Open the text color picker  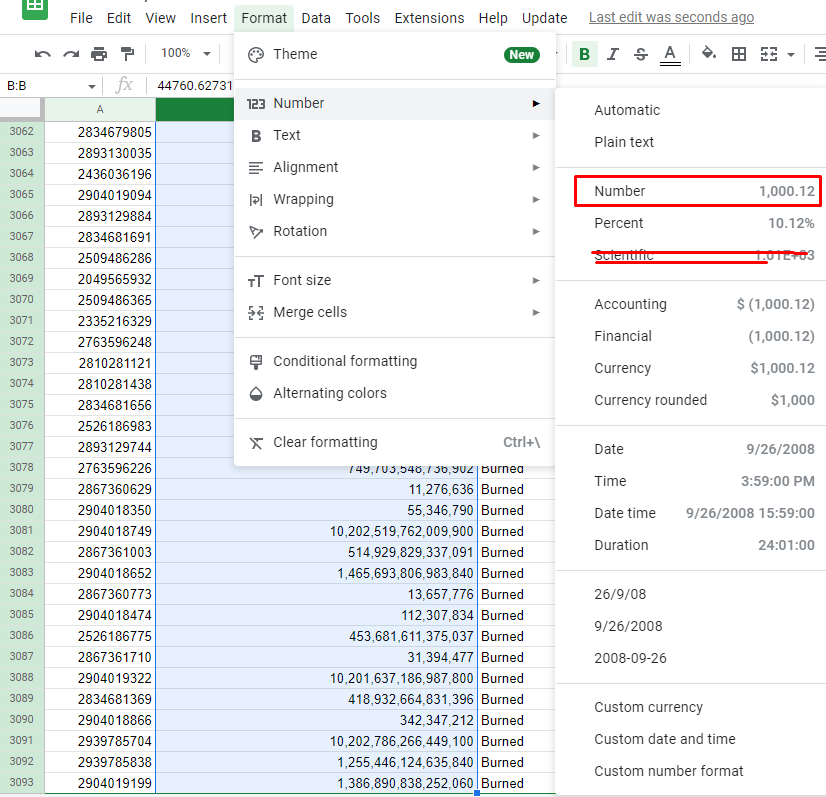[x=670, y=54]
